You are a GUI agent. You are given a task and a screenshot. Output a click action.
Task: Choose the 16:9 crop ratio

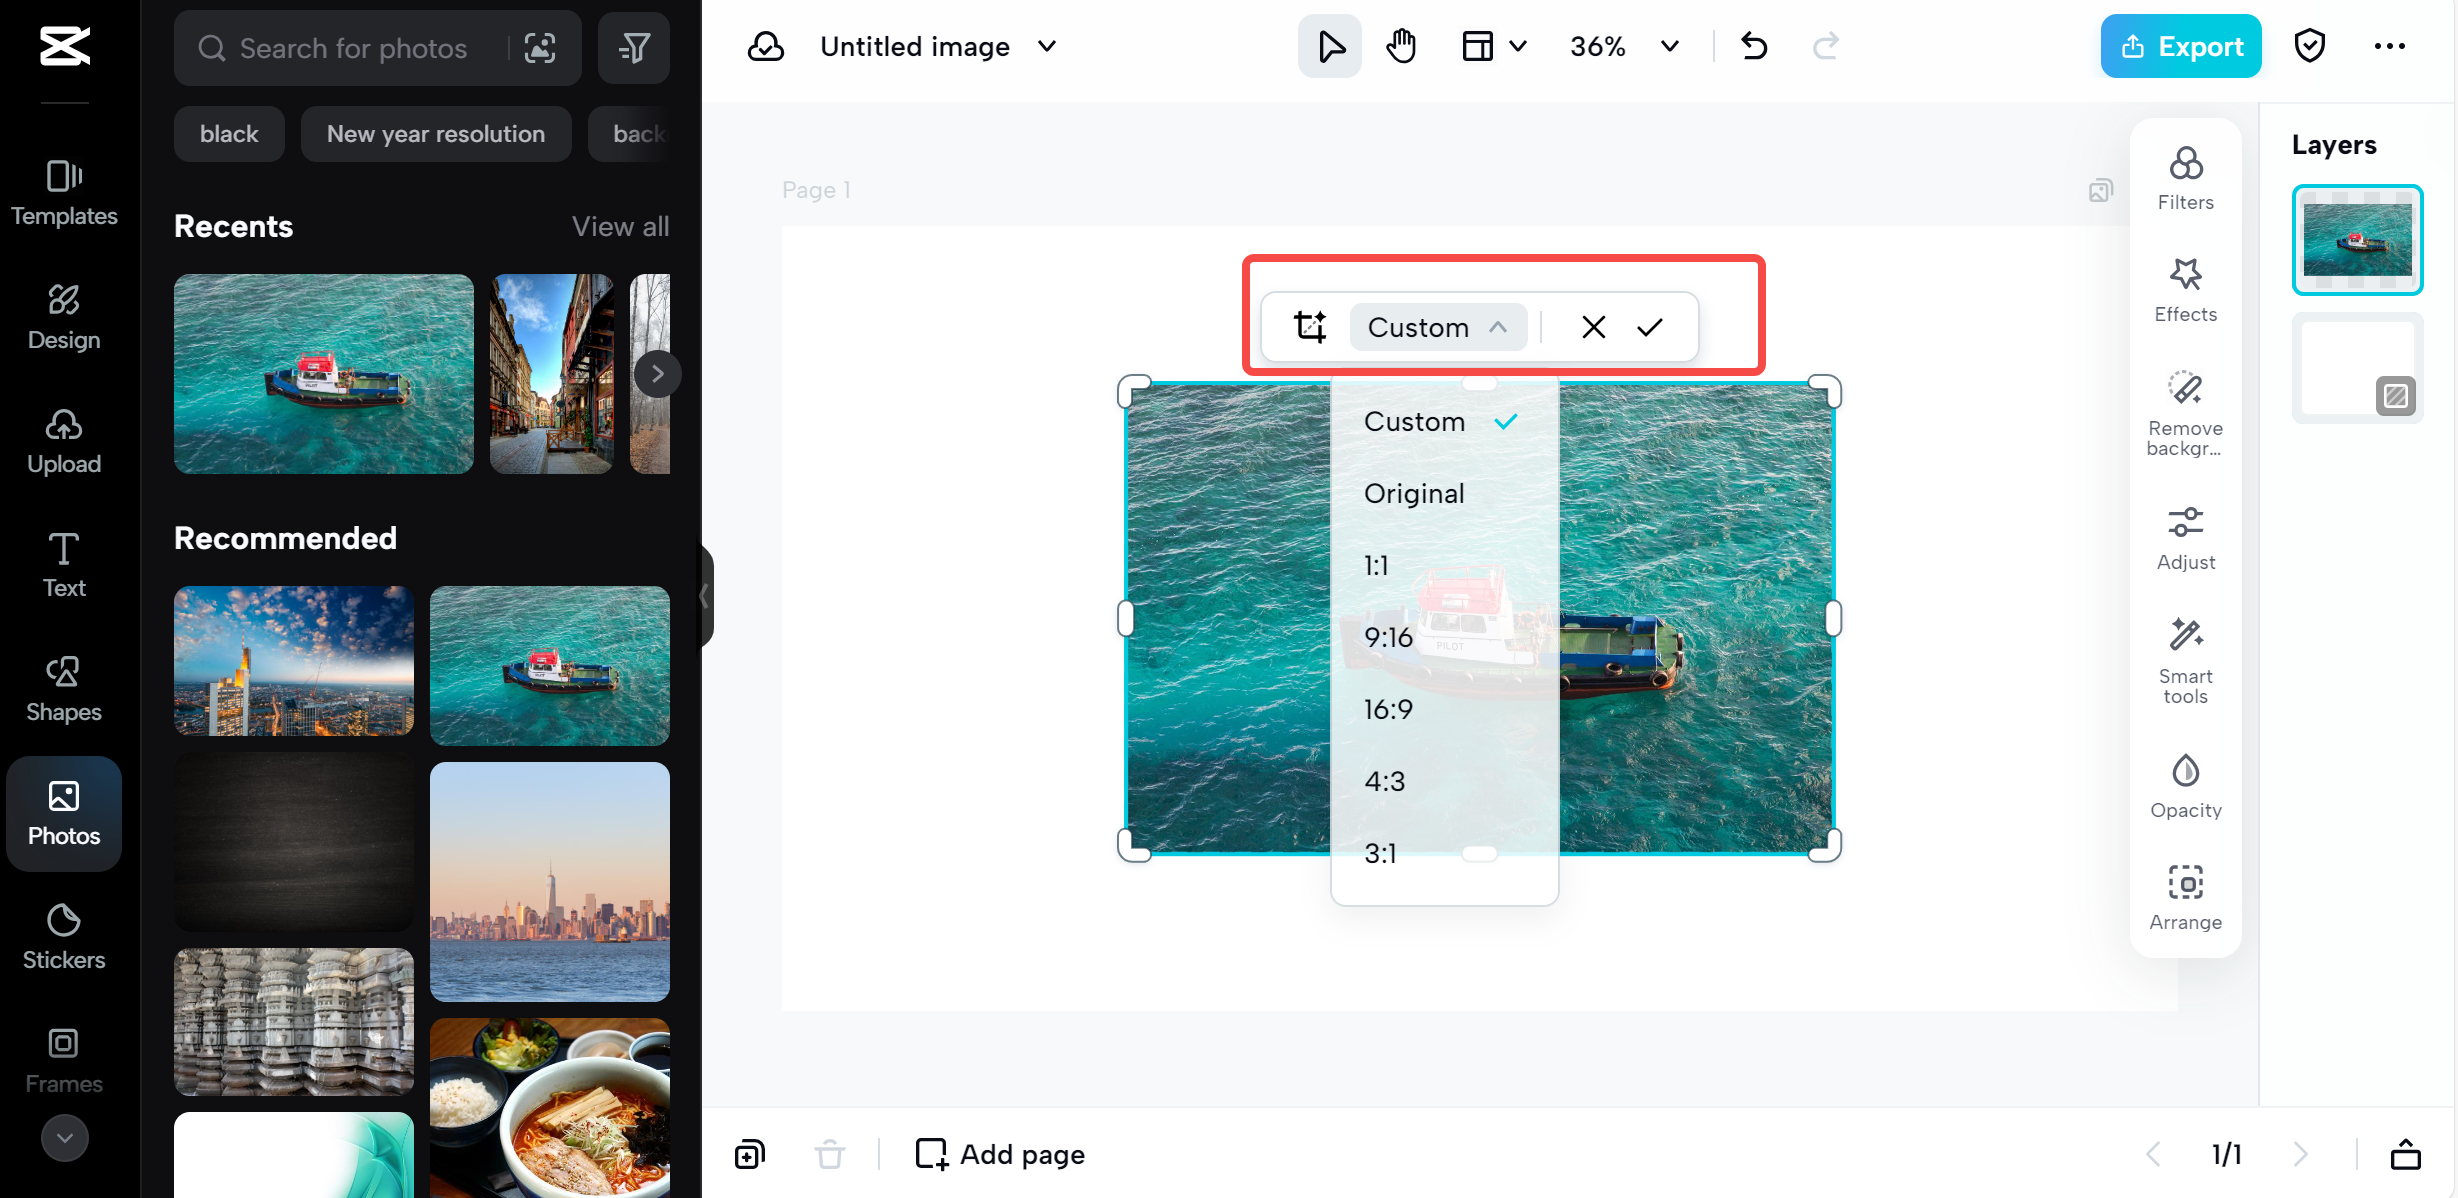[x=1388, y=709]
